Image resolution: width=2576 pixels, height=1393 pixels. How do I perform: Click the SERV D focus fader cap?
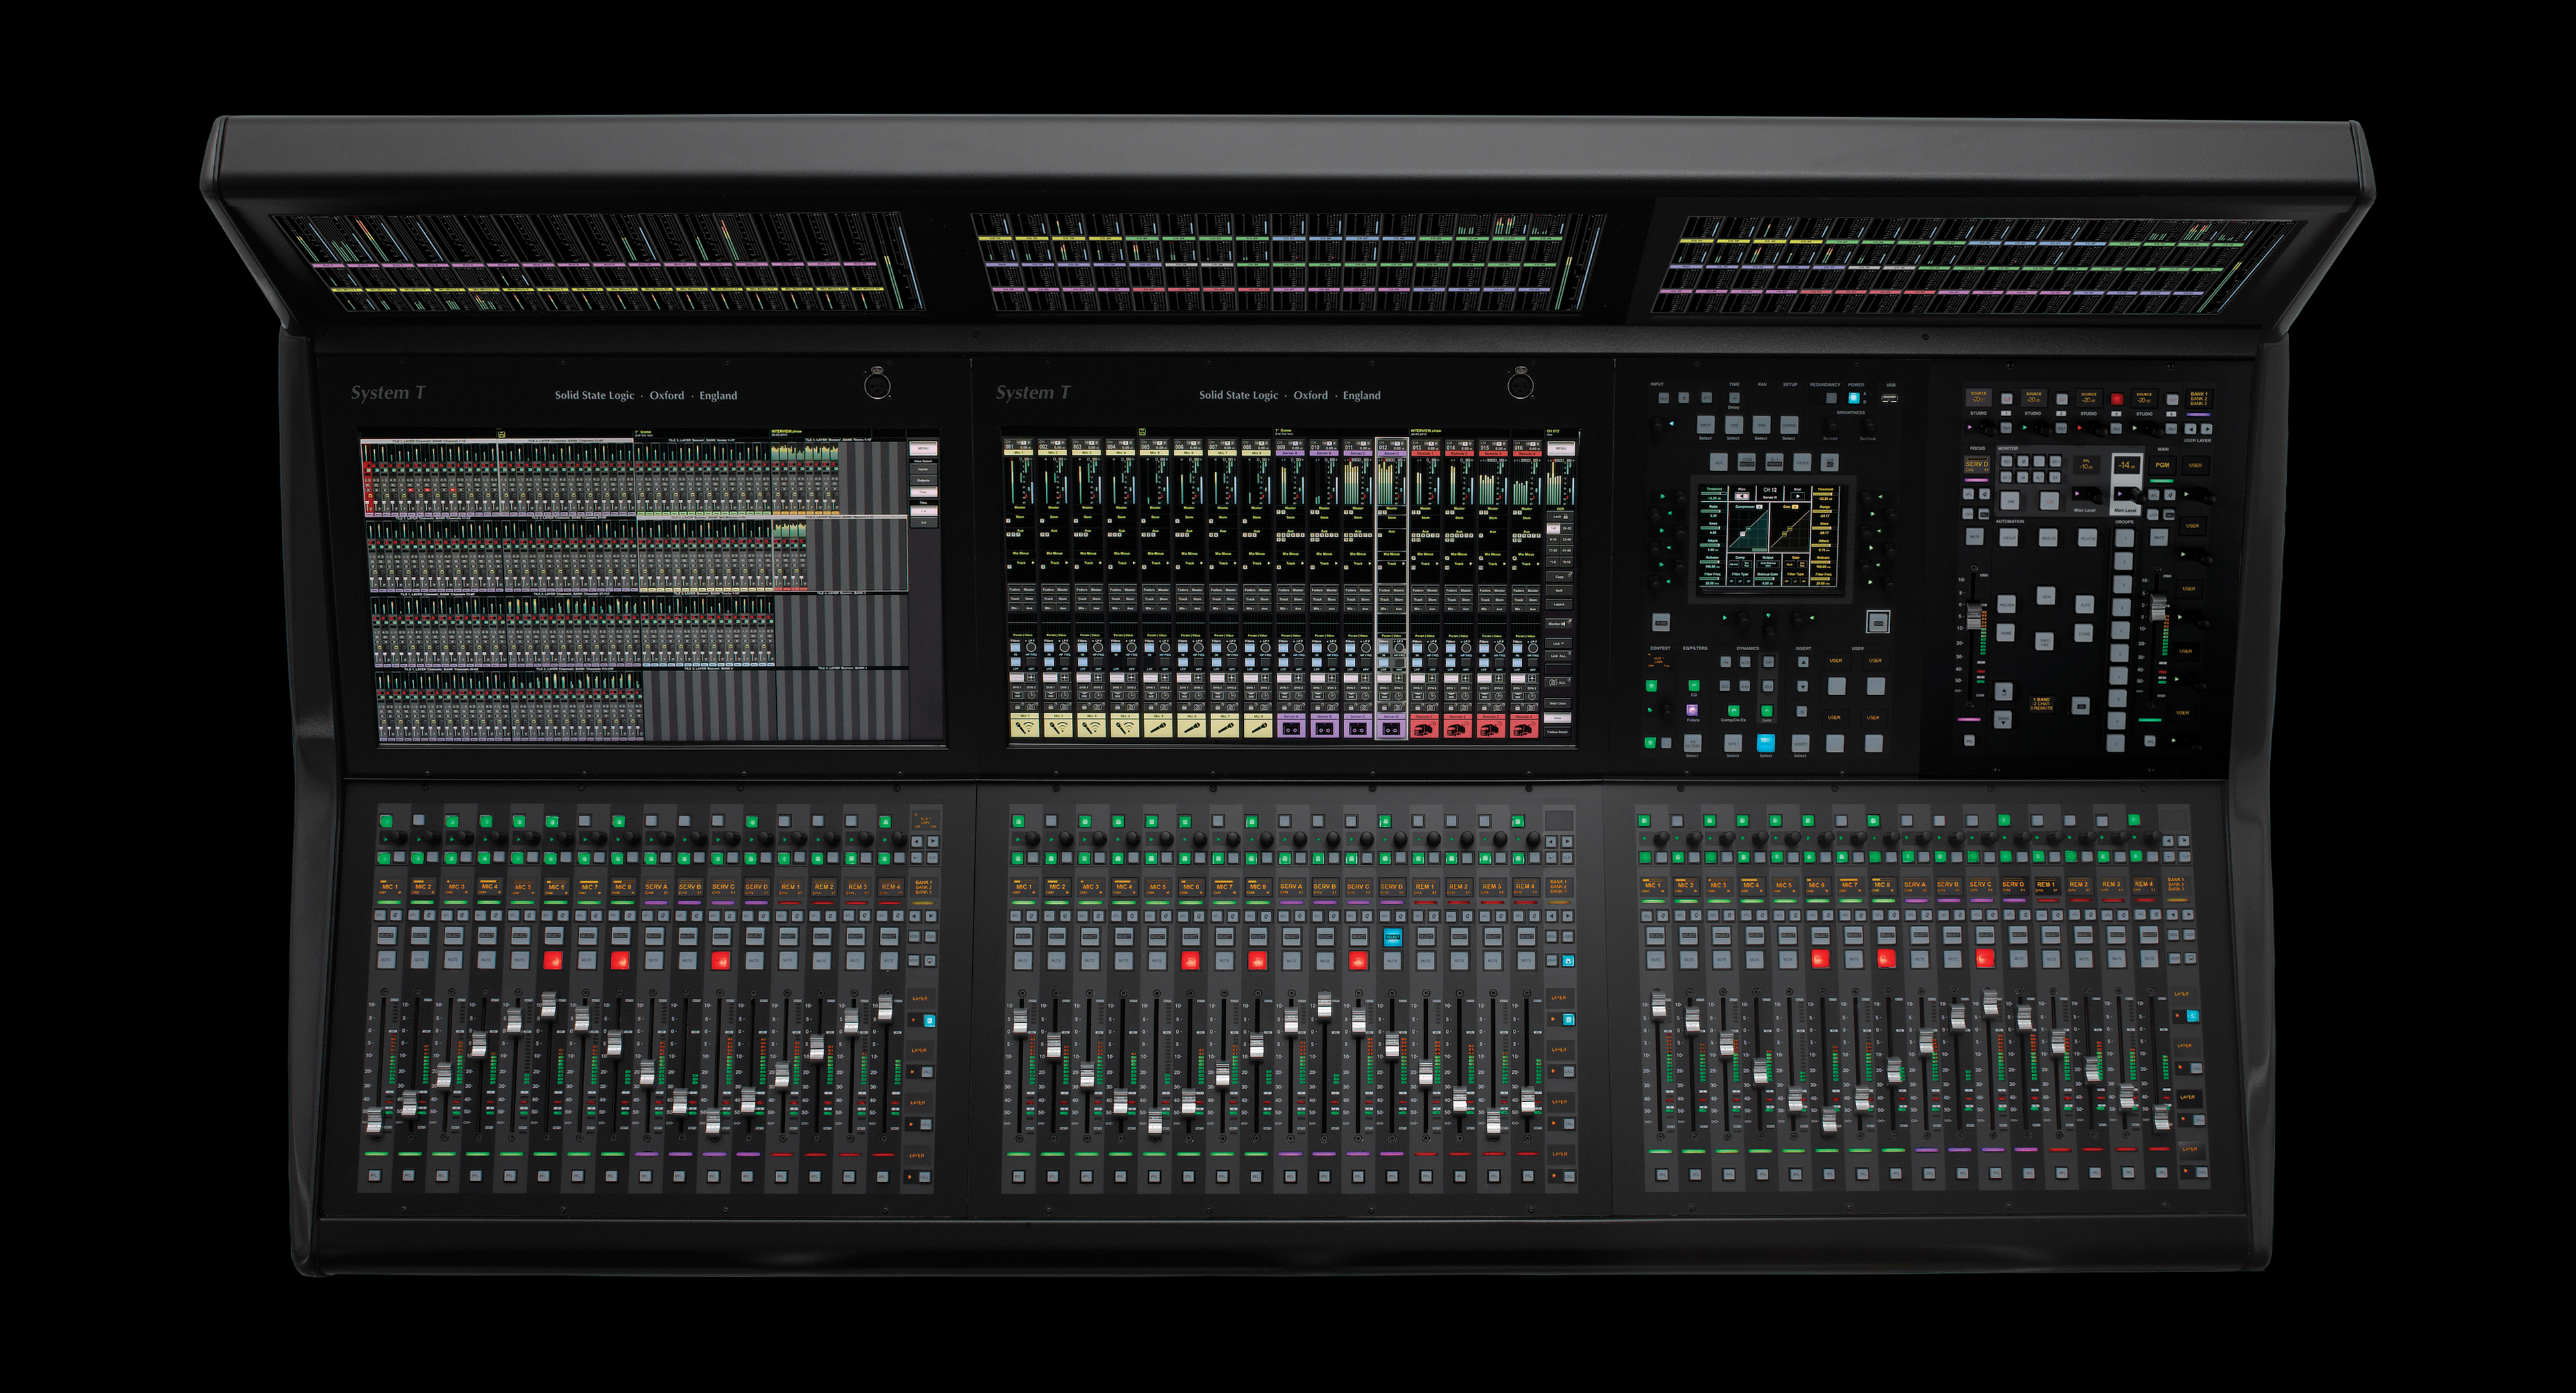pos(1974,616)
